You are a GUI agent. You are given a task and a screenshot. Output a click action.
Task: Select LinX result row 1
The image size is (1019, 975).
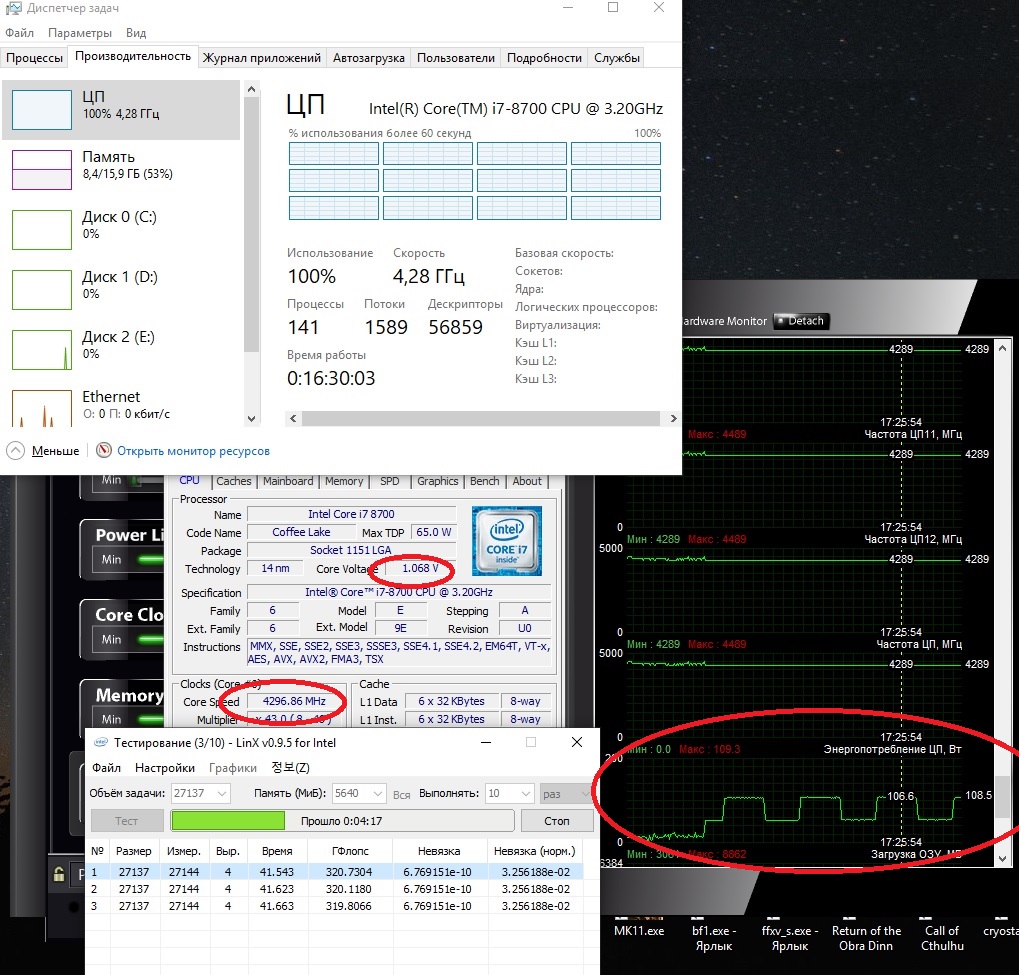click(335, 872)
